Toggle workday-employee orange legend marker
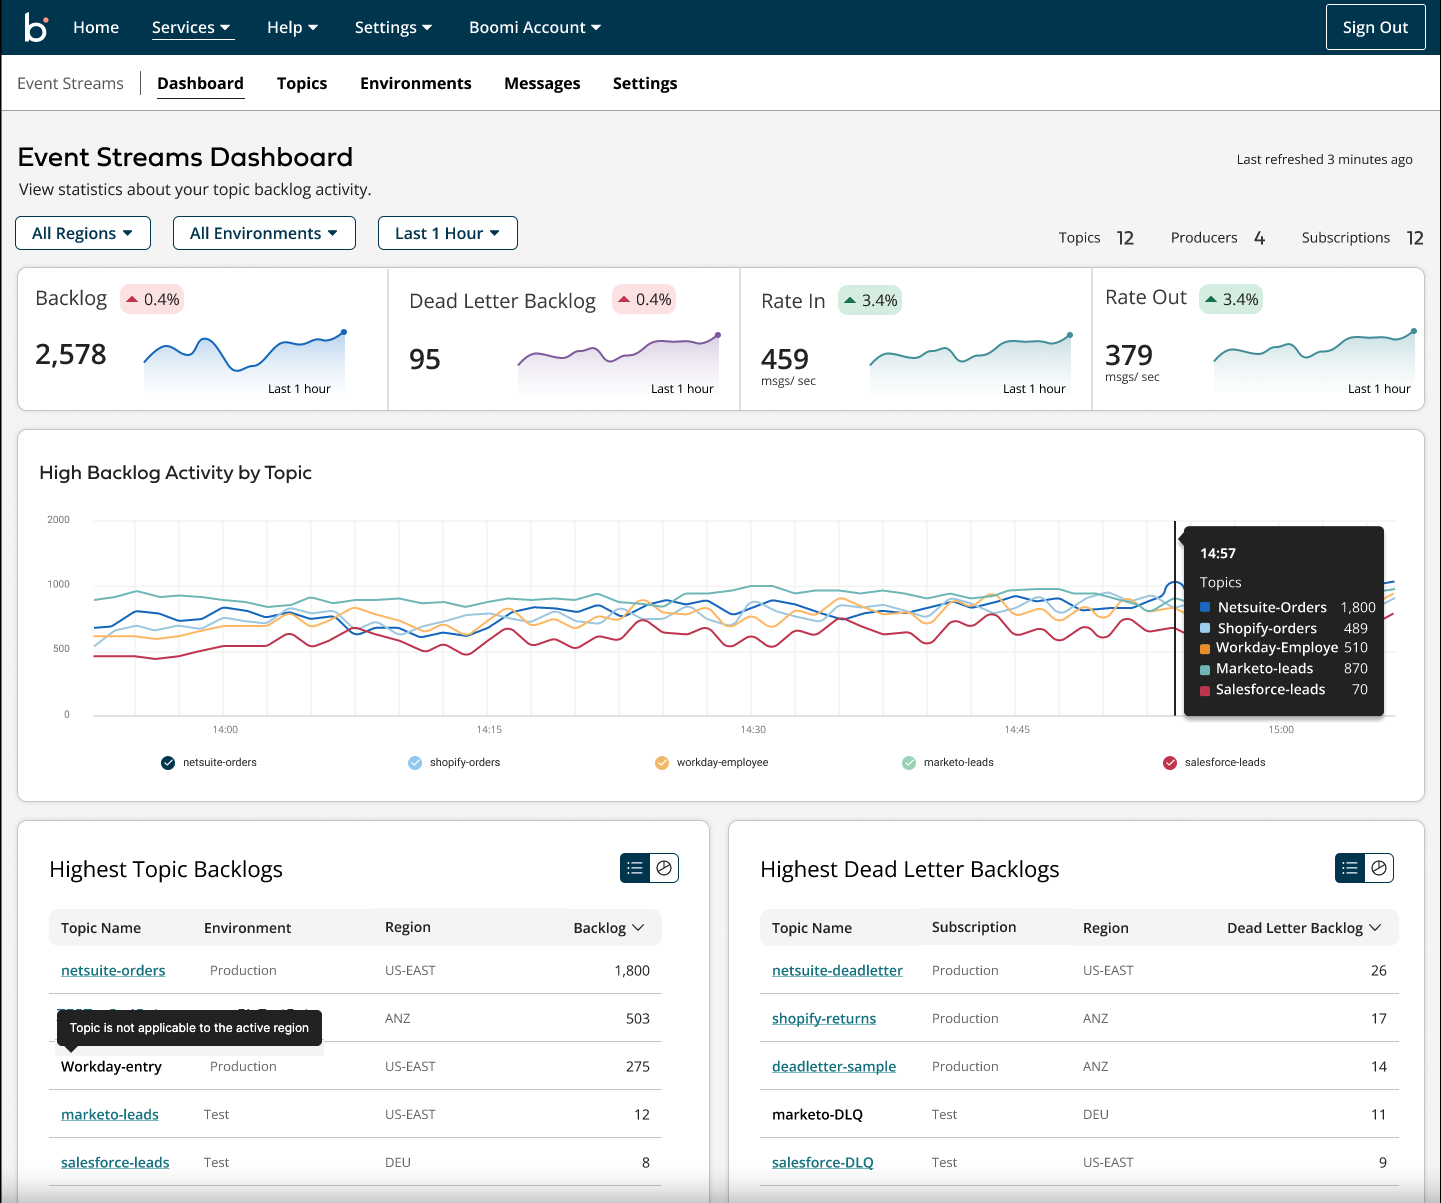Viewport: 1441px width, 1203px height. (x=662, y=763)
